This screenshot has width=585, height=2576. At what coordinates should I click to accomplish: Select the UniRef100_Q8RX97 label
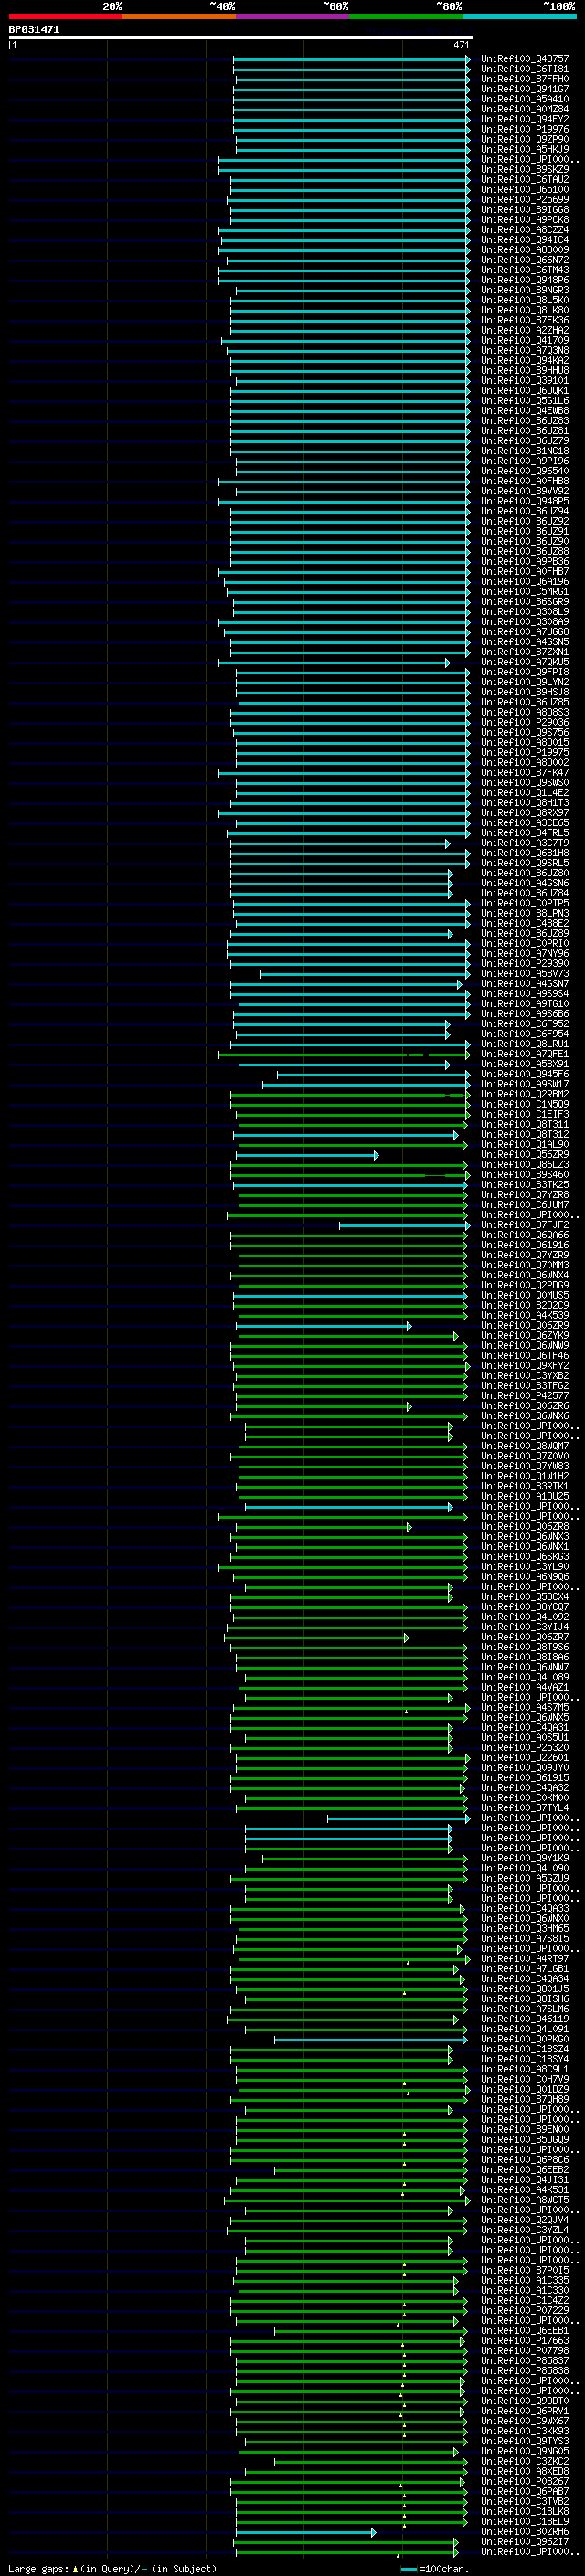(524, 813)
